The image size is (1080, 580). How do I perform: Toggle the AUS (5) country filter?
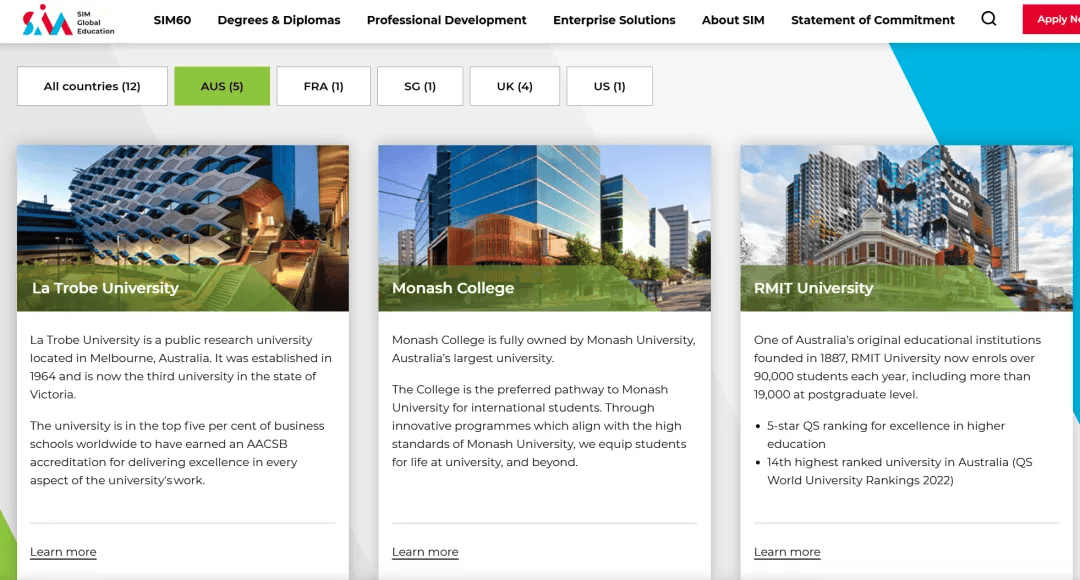click(x=222, y=86)
